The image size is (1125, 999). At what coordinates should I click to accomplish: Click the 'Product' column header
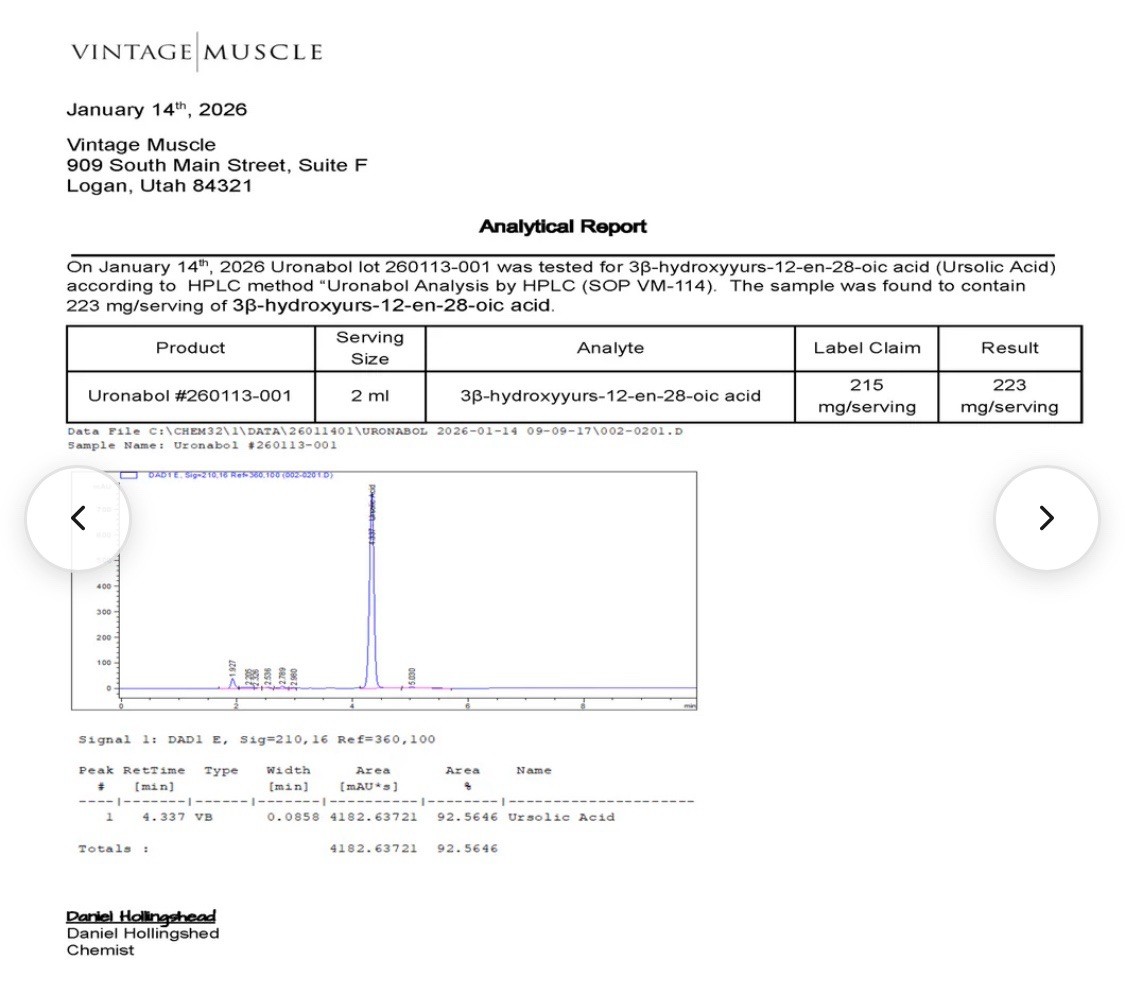190,348
